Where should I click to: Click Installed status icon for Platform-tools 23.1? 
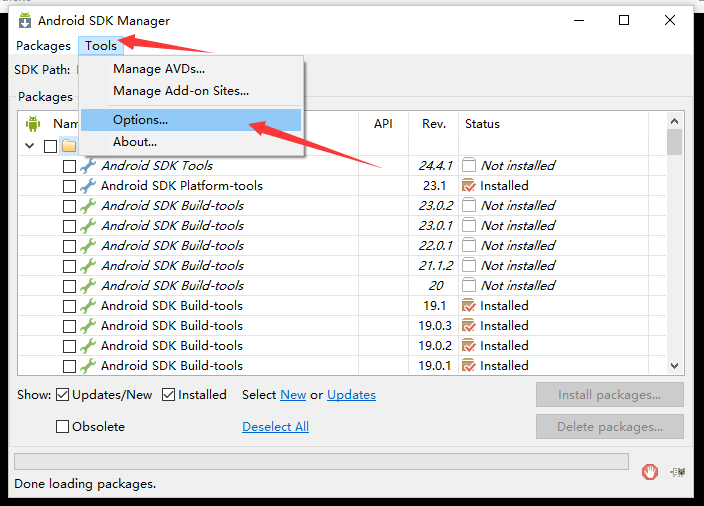469,185
